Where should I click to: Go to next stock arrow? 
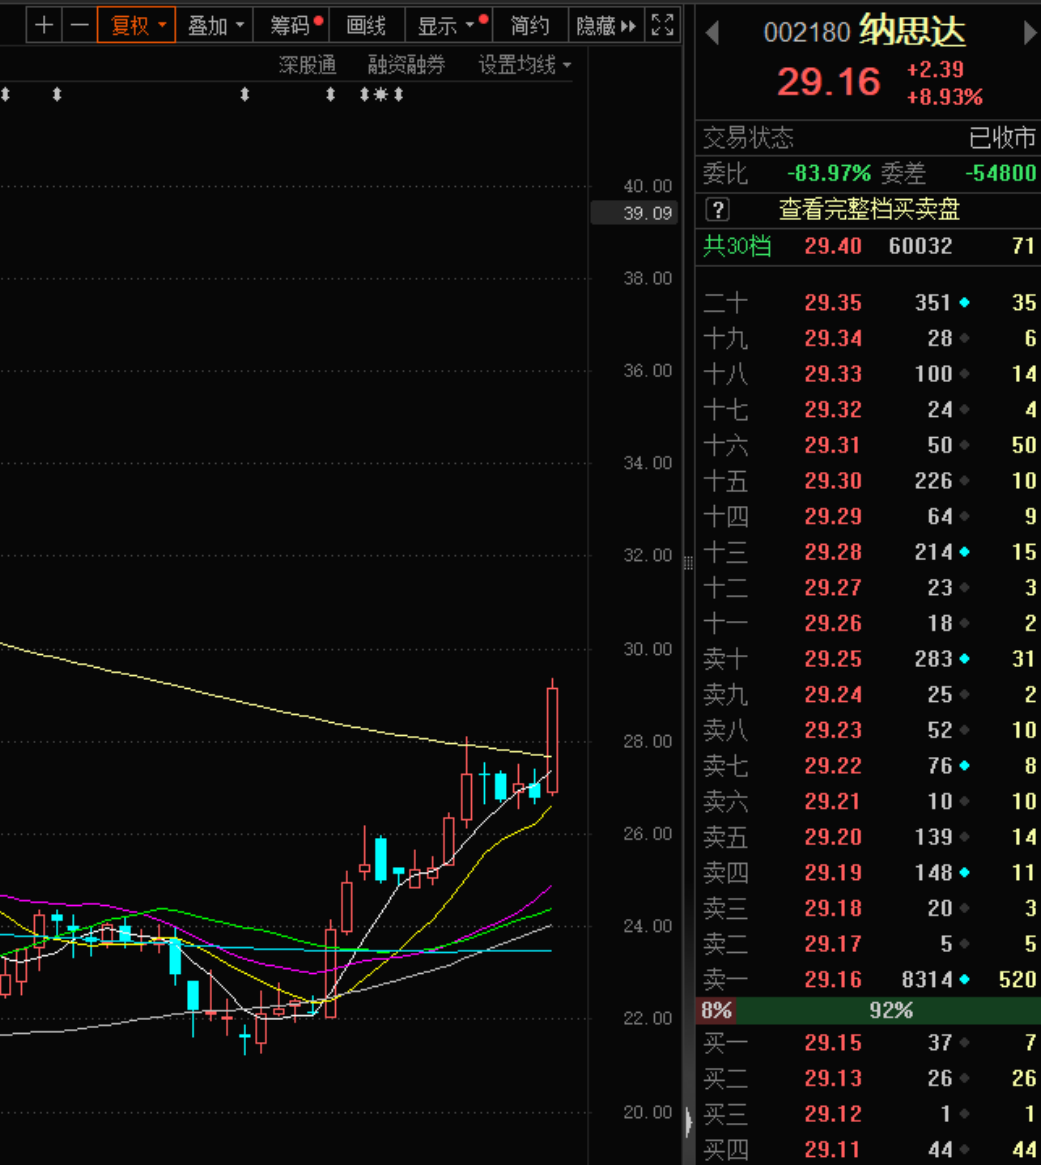1029,32
